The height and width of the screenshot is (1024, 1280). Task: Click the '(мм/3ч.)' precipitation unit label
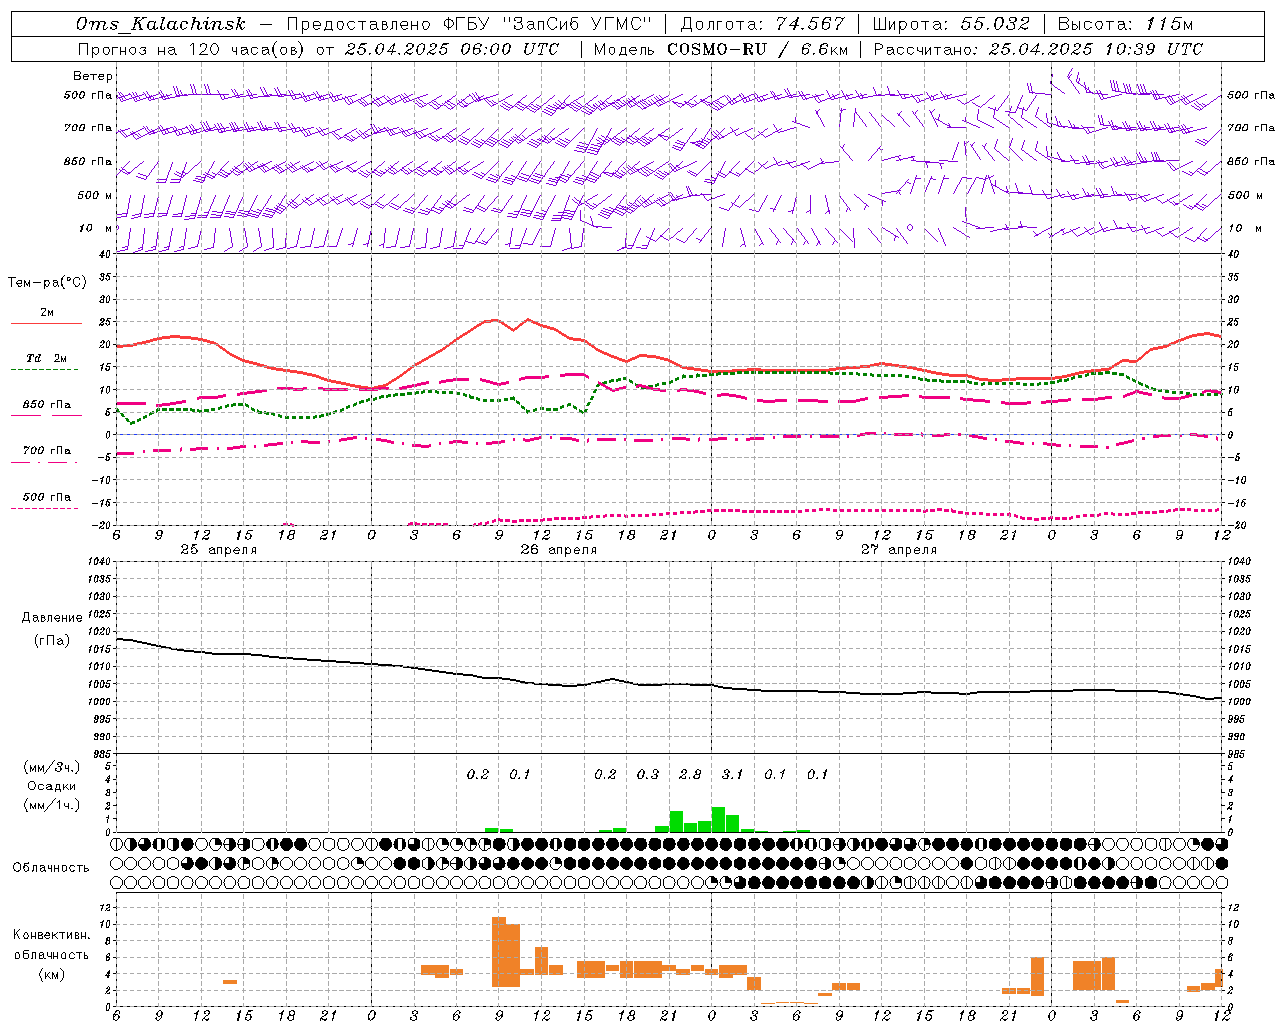[52, 767]
